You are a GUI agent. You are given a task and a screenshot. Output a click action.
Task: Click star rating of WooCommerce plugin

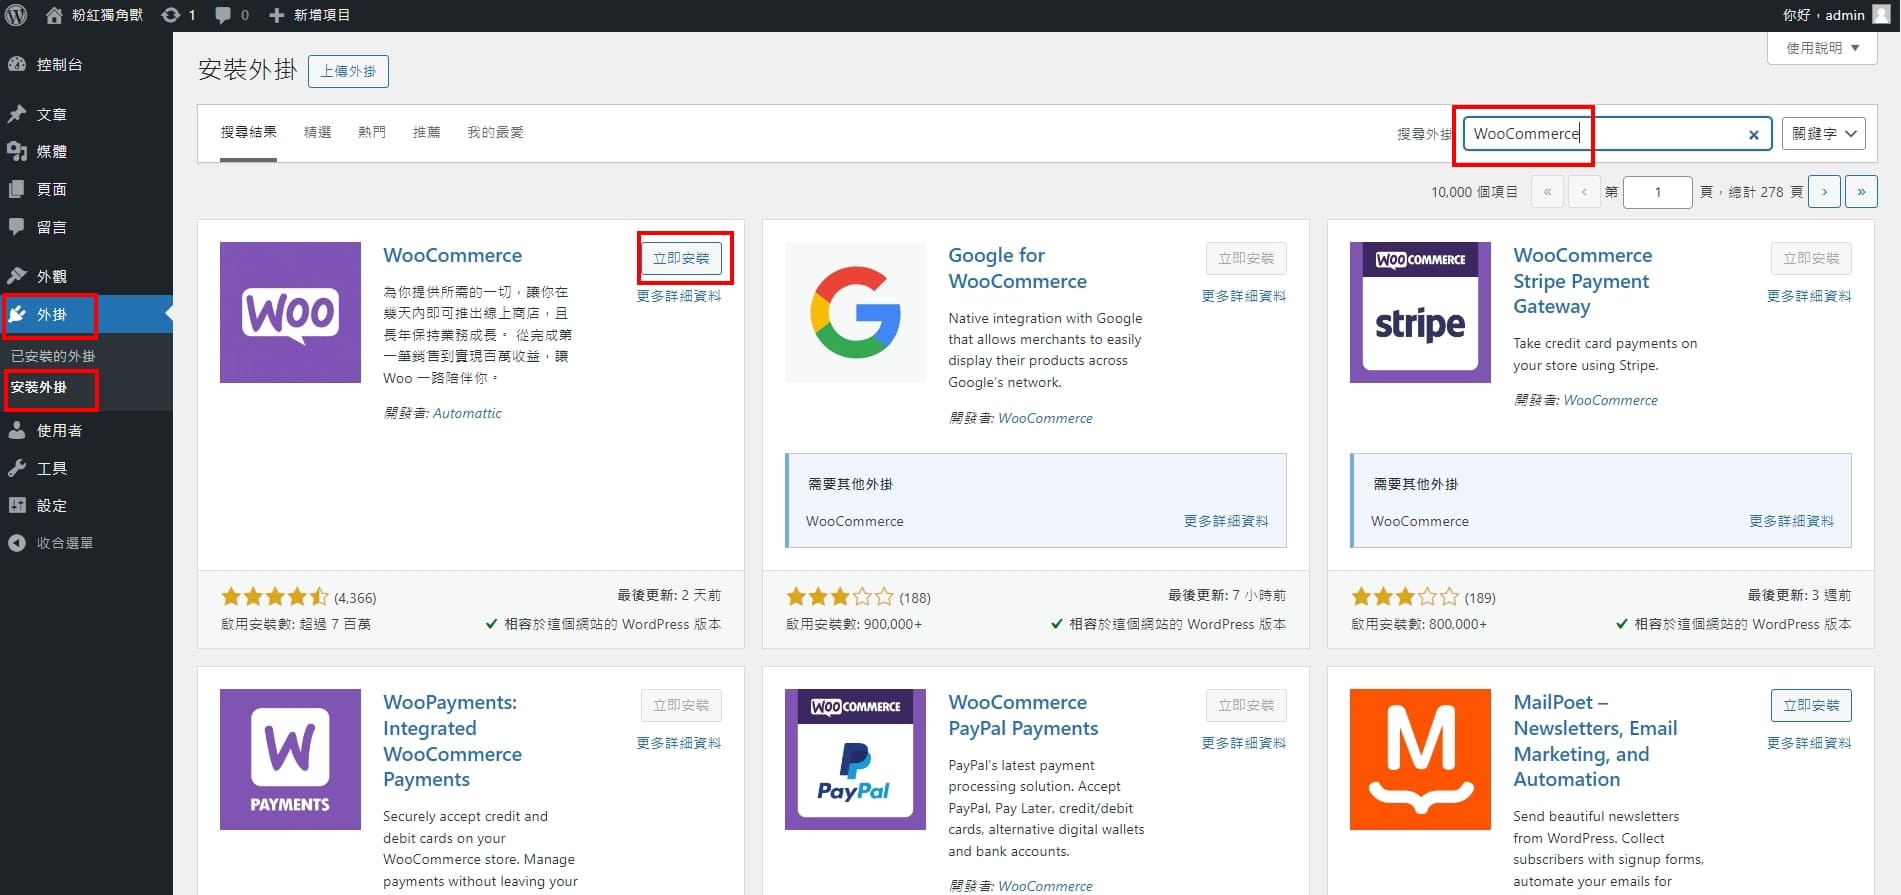click(x=275, y=598)
